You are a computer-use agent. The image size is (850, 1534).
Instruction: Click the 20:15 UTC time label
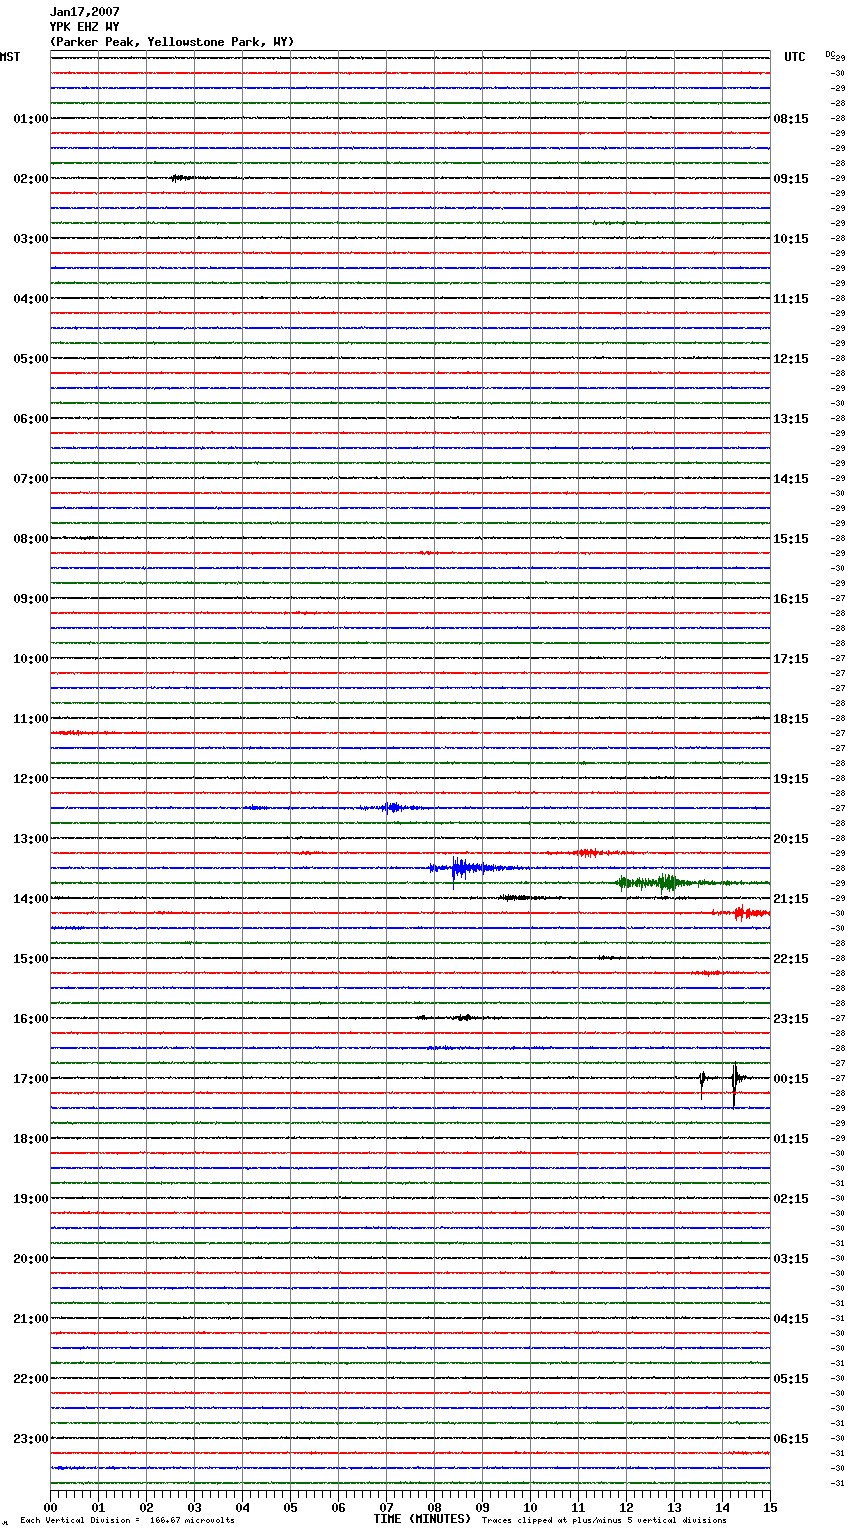click(791, 839)
